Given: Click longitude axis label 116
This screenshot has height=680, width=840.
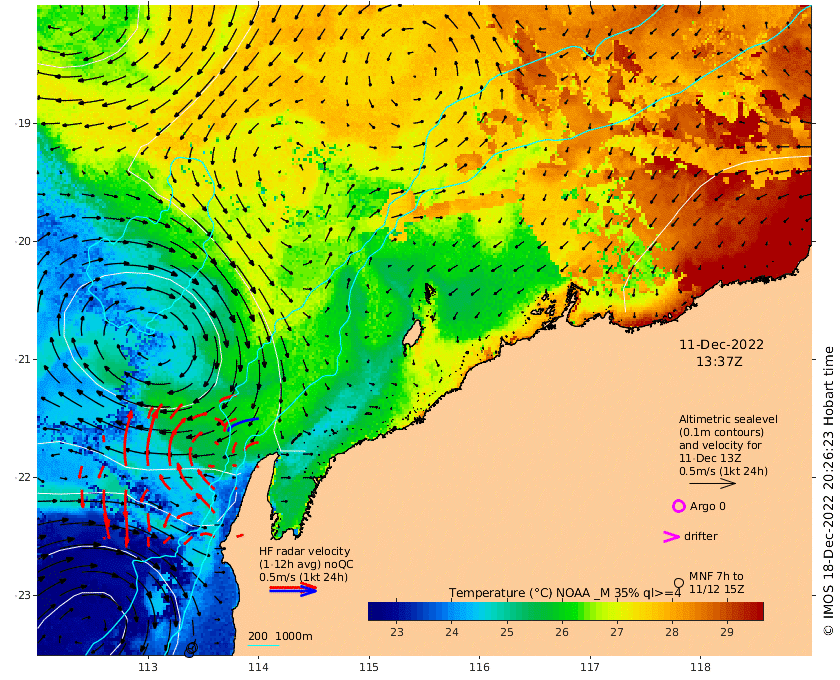Looking at the screenshot, I should click(479, 667).
